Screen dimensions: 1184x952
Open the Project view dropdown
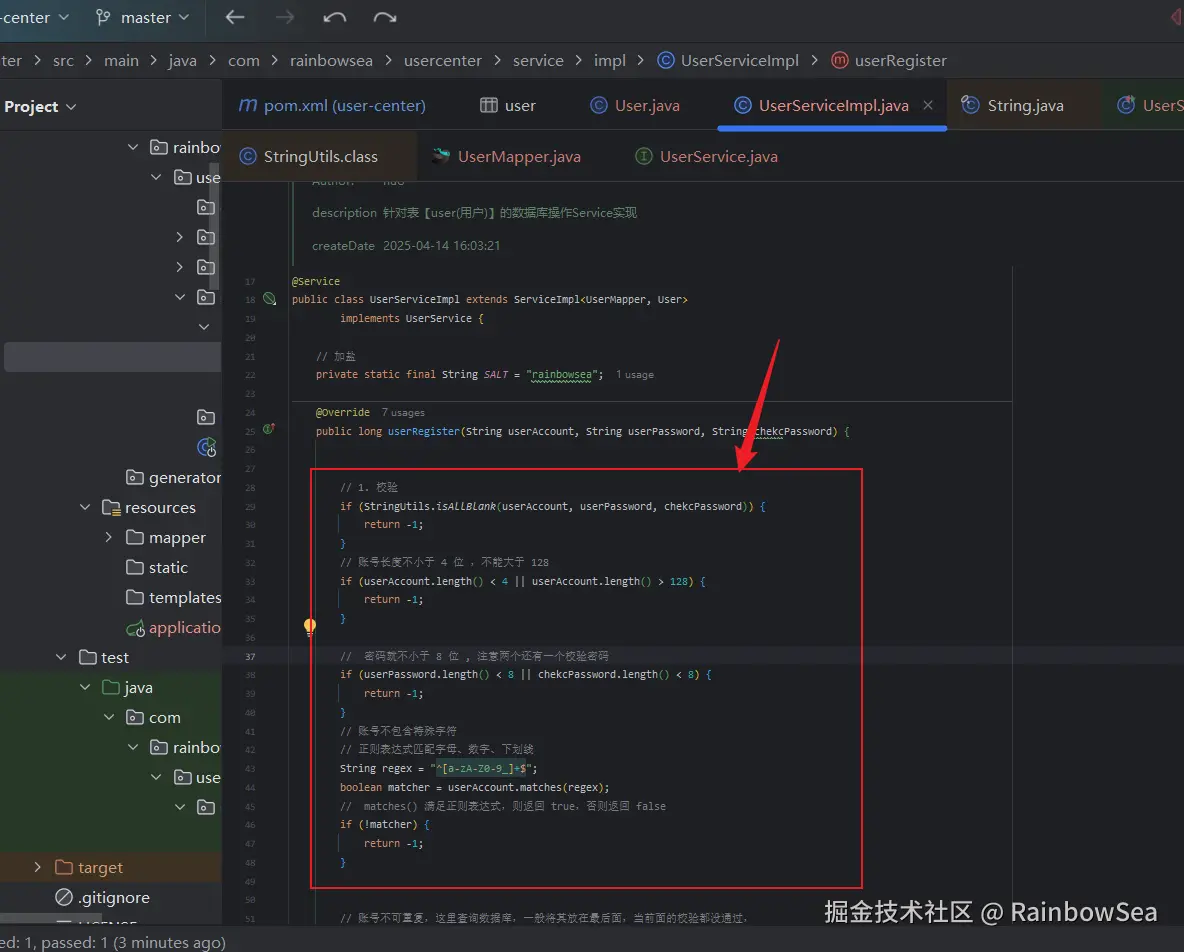[40, 107]
